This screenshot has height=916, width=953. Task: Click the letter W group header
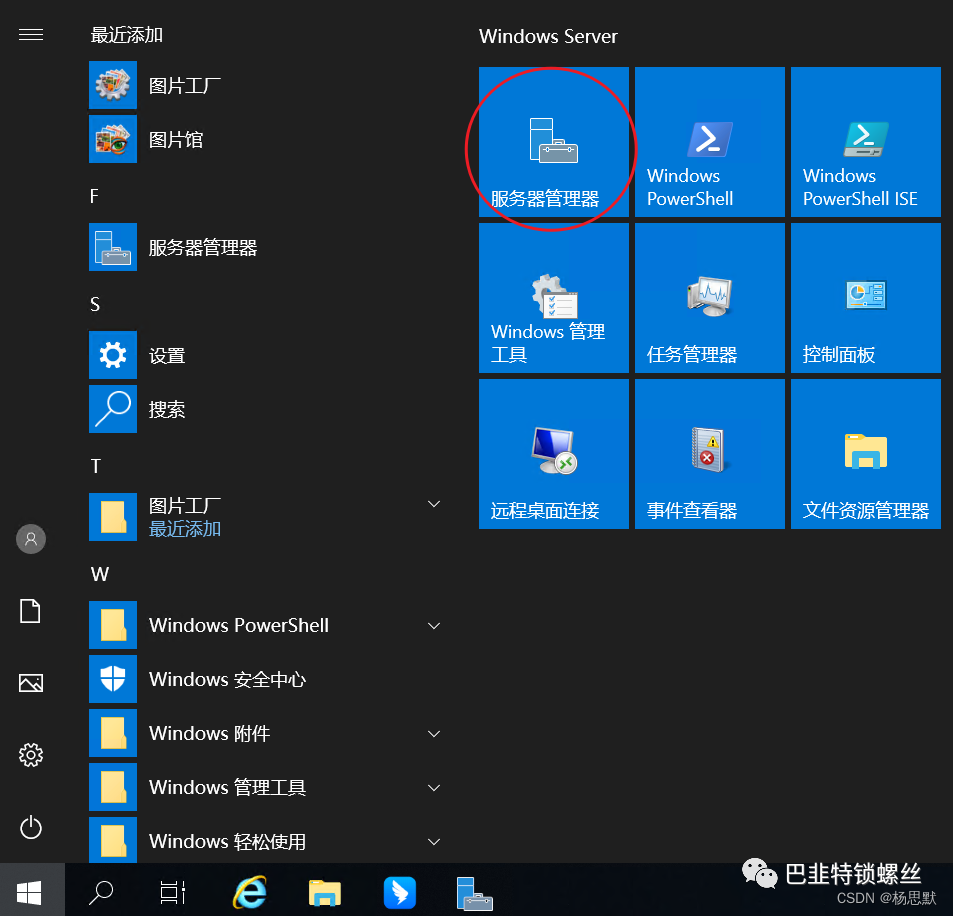(x=100, y=574)
